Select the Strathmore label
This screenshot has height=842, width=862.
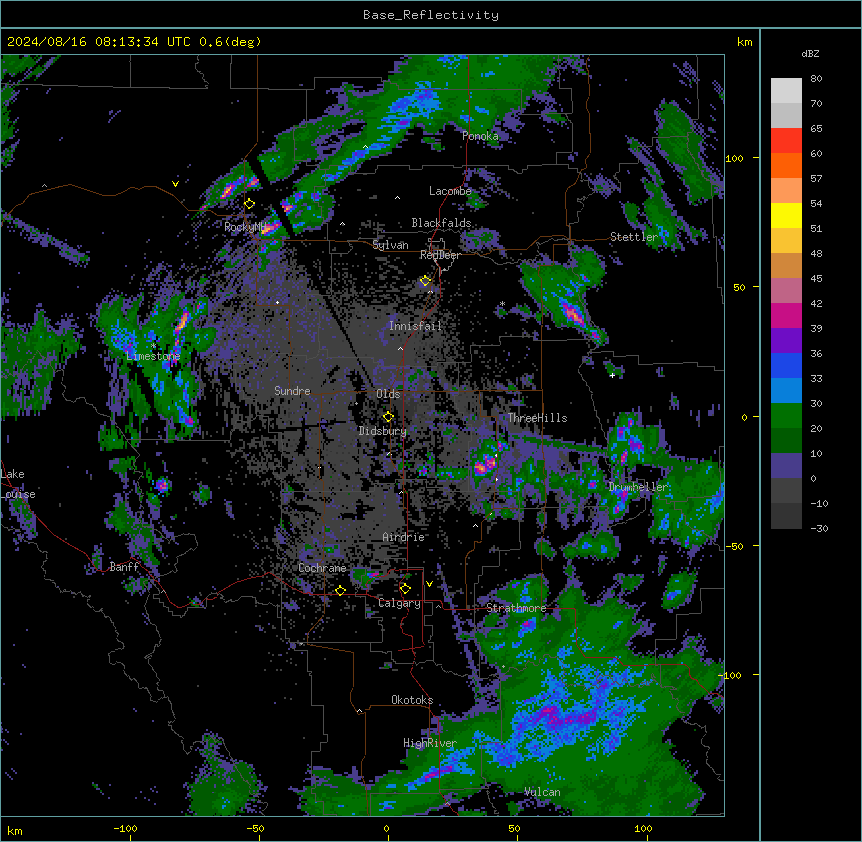click(516, 608)
